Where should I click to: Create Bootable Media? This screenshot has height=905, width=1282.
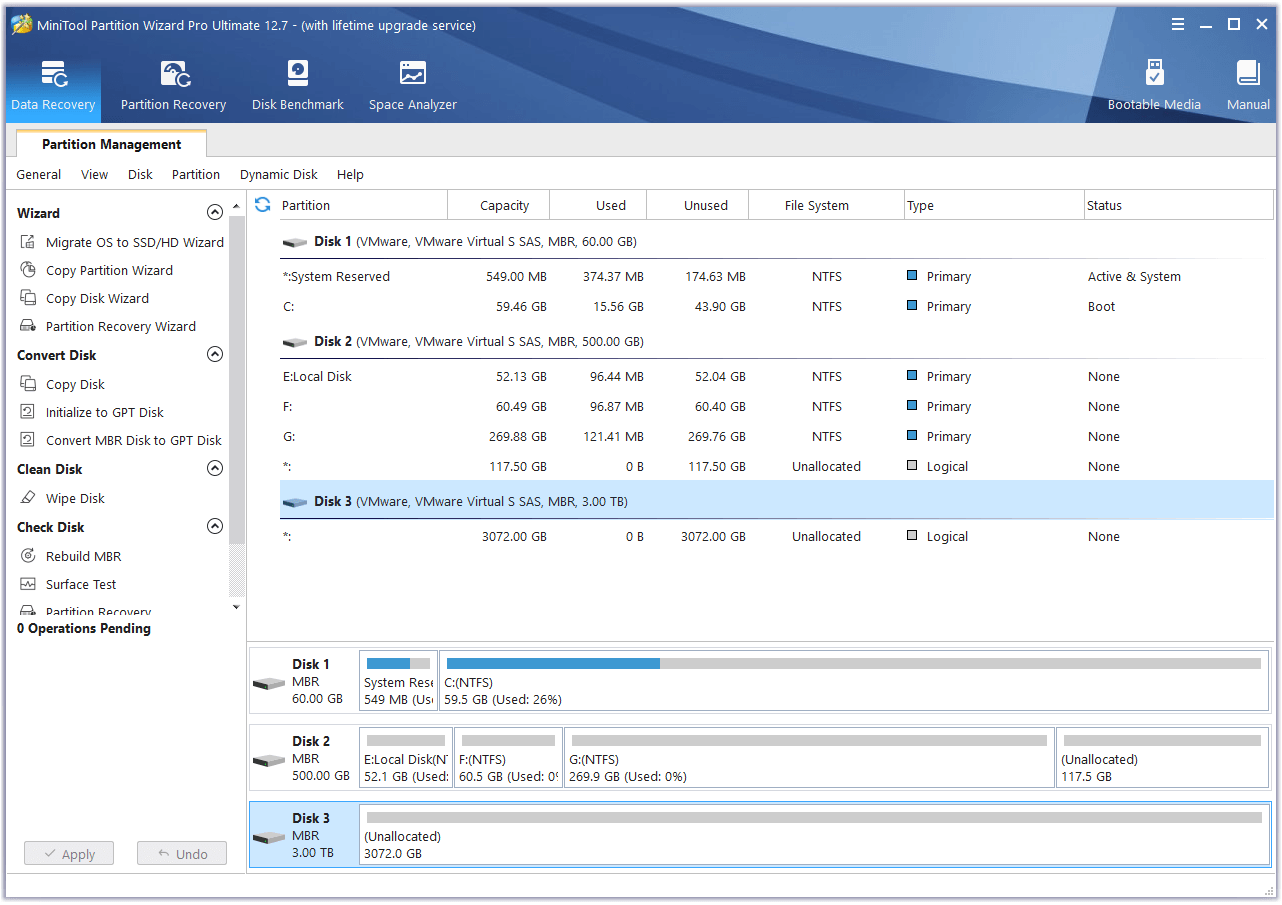coord(1154,86)
